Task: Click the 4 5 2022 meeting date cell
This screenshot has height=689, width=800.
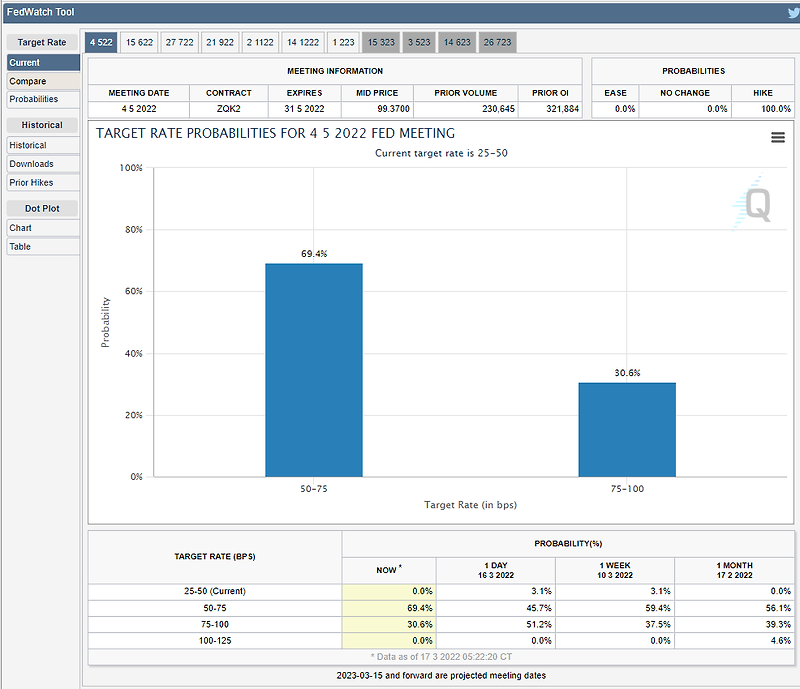Action: (139, 109)
